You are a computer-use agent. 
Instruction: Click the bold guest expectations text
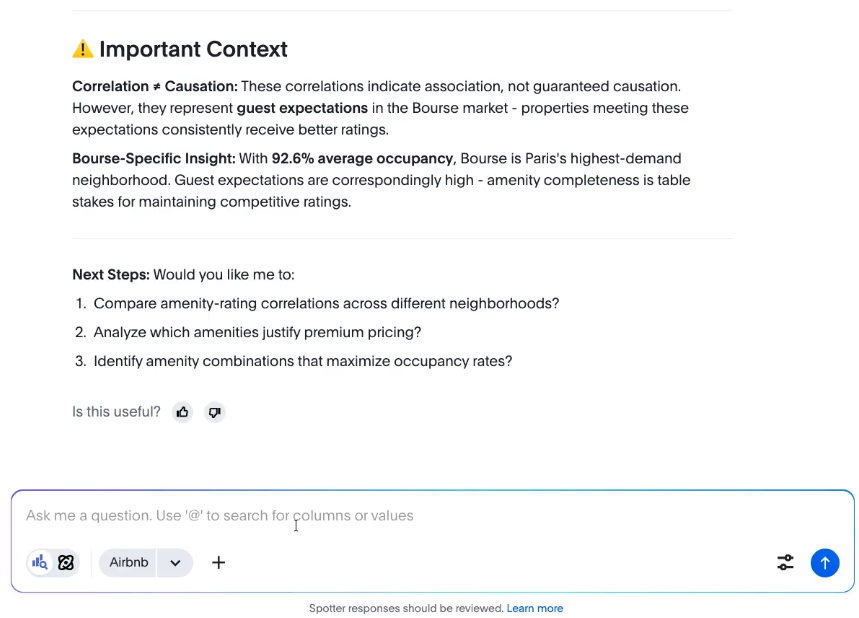[x=302, y=107]
